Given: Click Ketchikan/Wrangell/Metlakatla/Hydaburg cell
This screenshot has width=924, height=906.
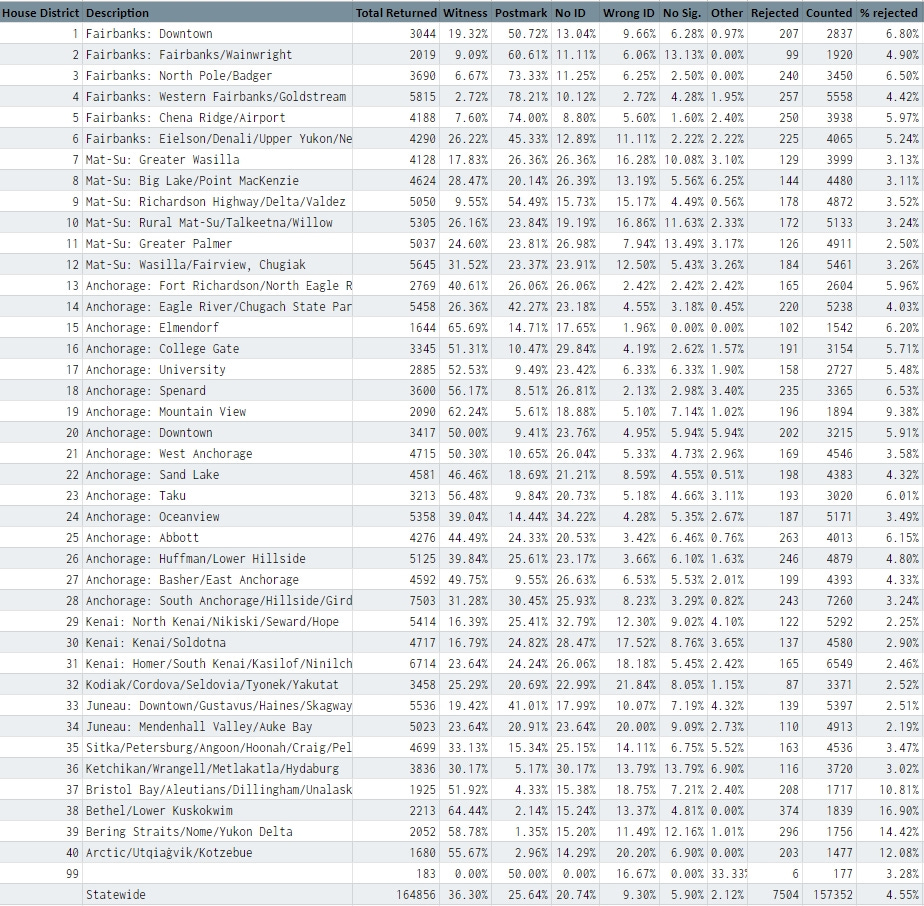Looking at the screenshot, I should click(x=217, y=769).
